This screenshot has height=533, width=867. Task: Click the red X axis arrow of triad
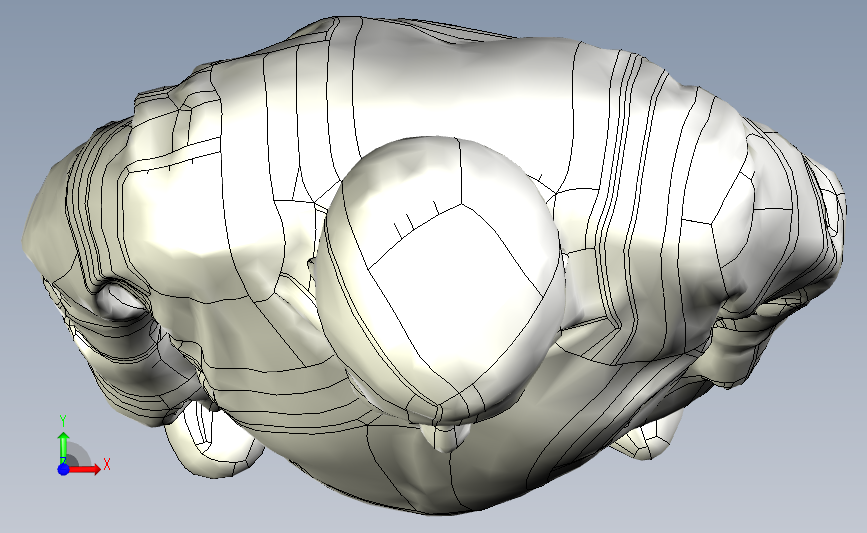[85, 469]
